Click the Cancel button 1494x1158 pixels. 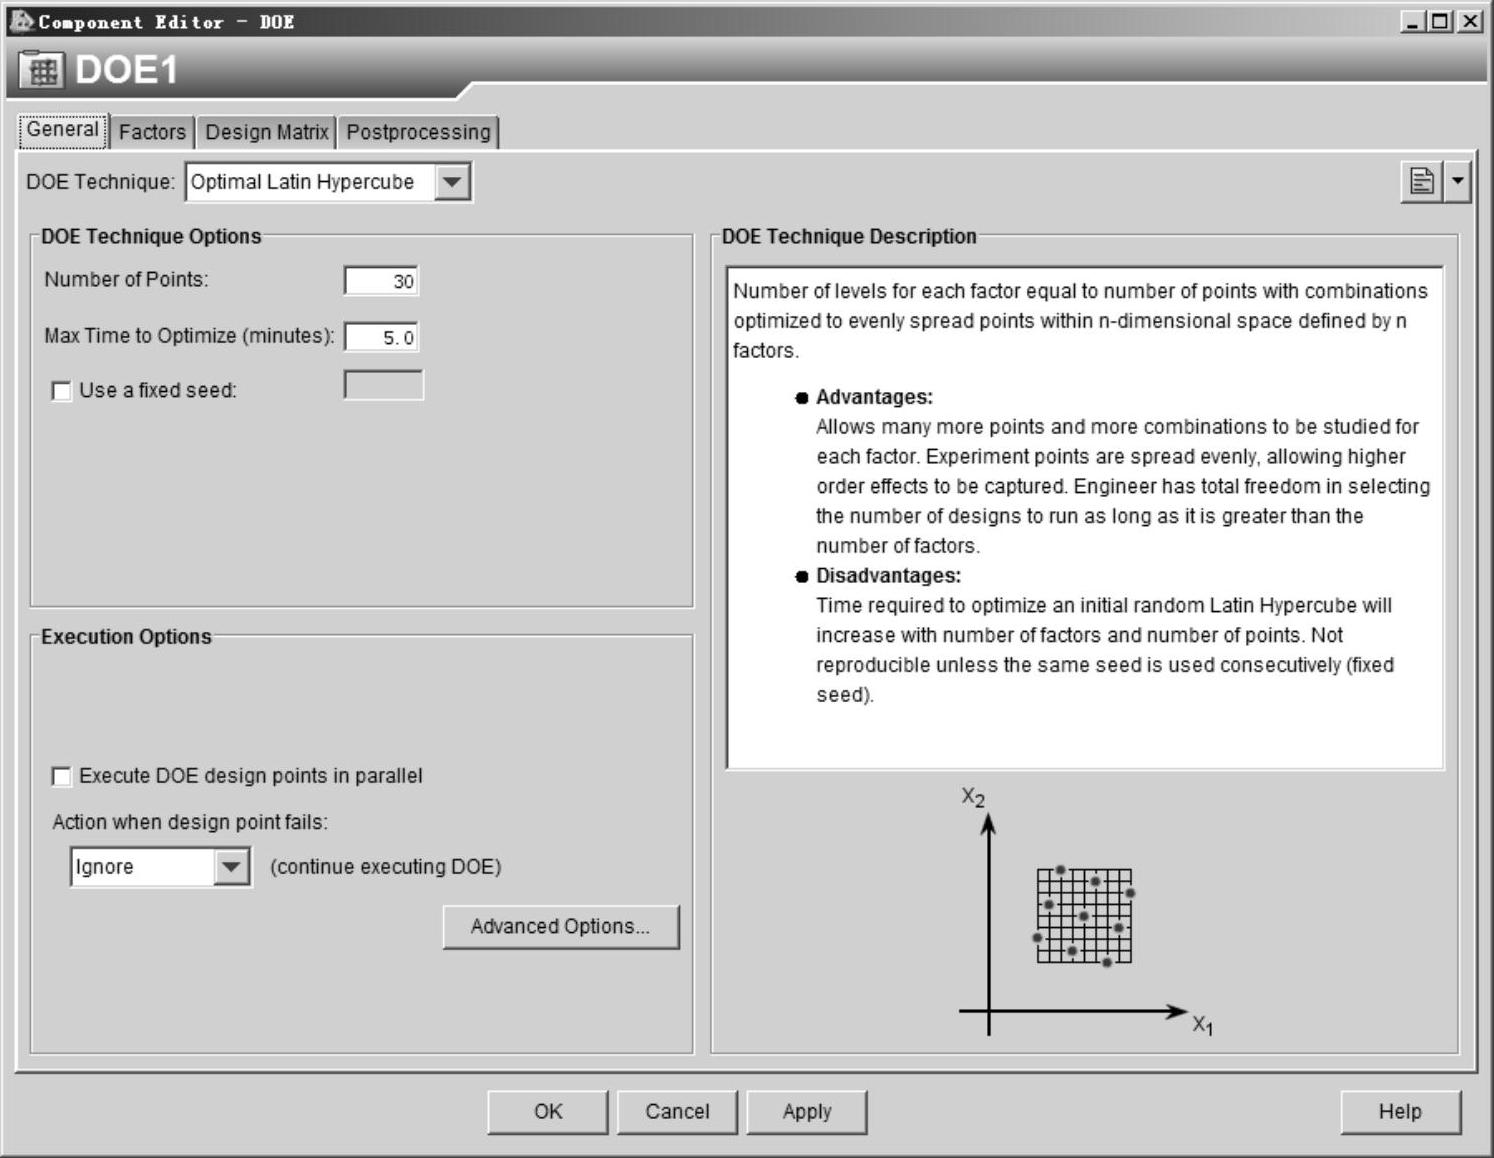coord(677,1112)
